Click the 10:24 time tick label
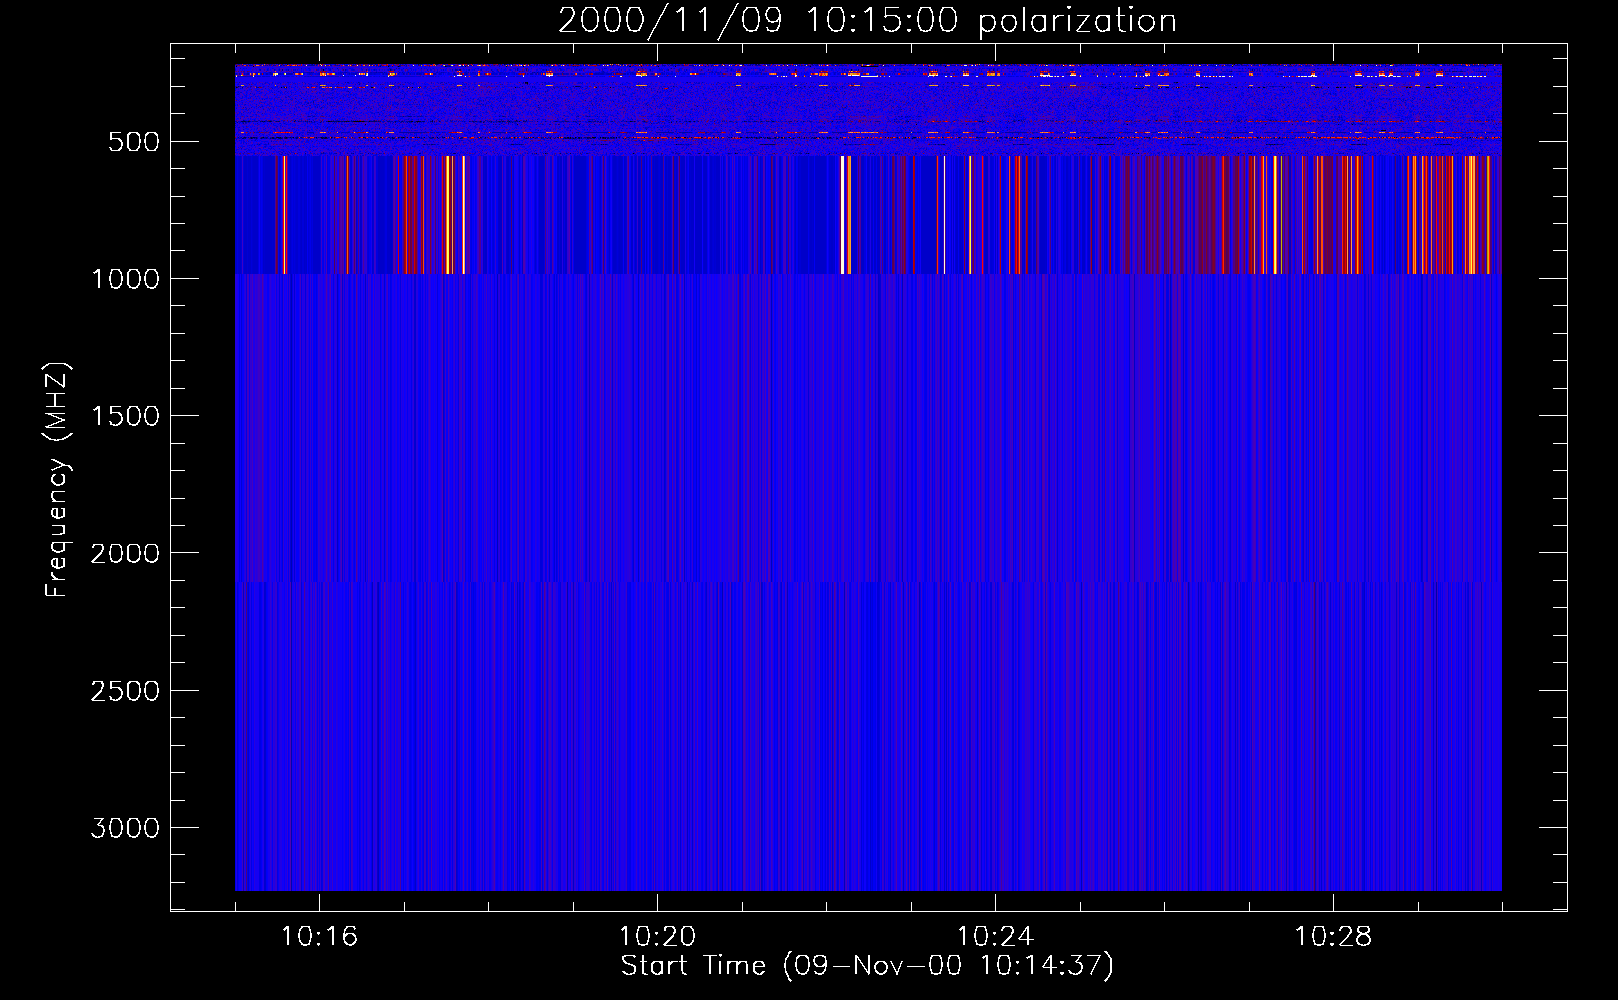Screen dimensions: 1618x1000 point(995,937)
